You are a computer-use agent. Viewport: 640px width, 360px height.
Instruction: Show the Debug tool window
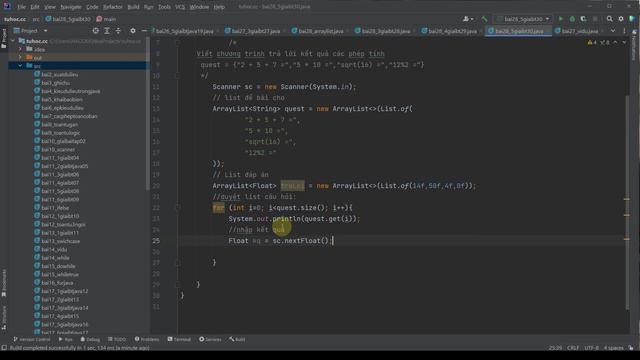[x=90, y=339]
